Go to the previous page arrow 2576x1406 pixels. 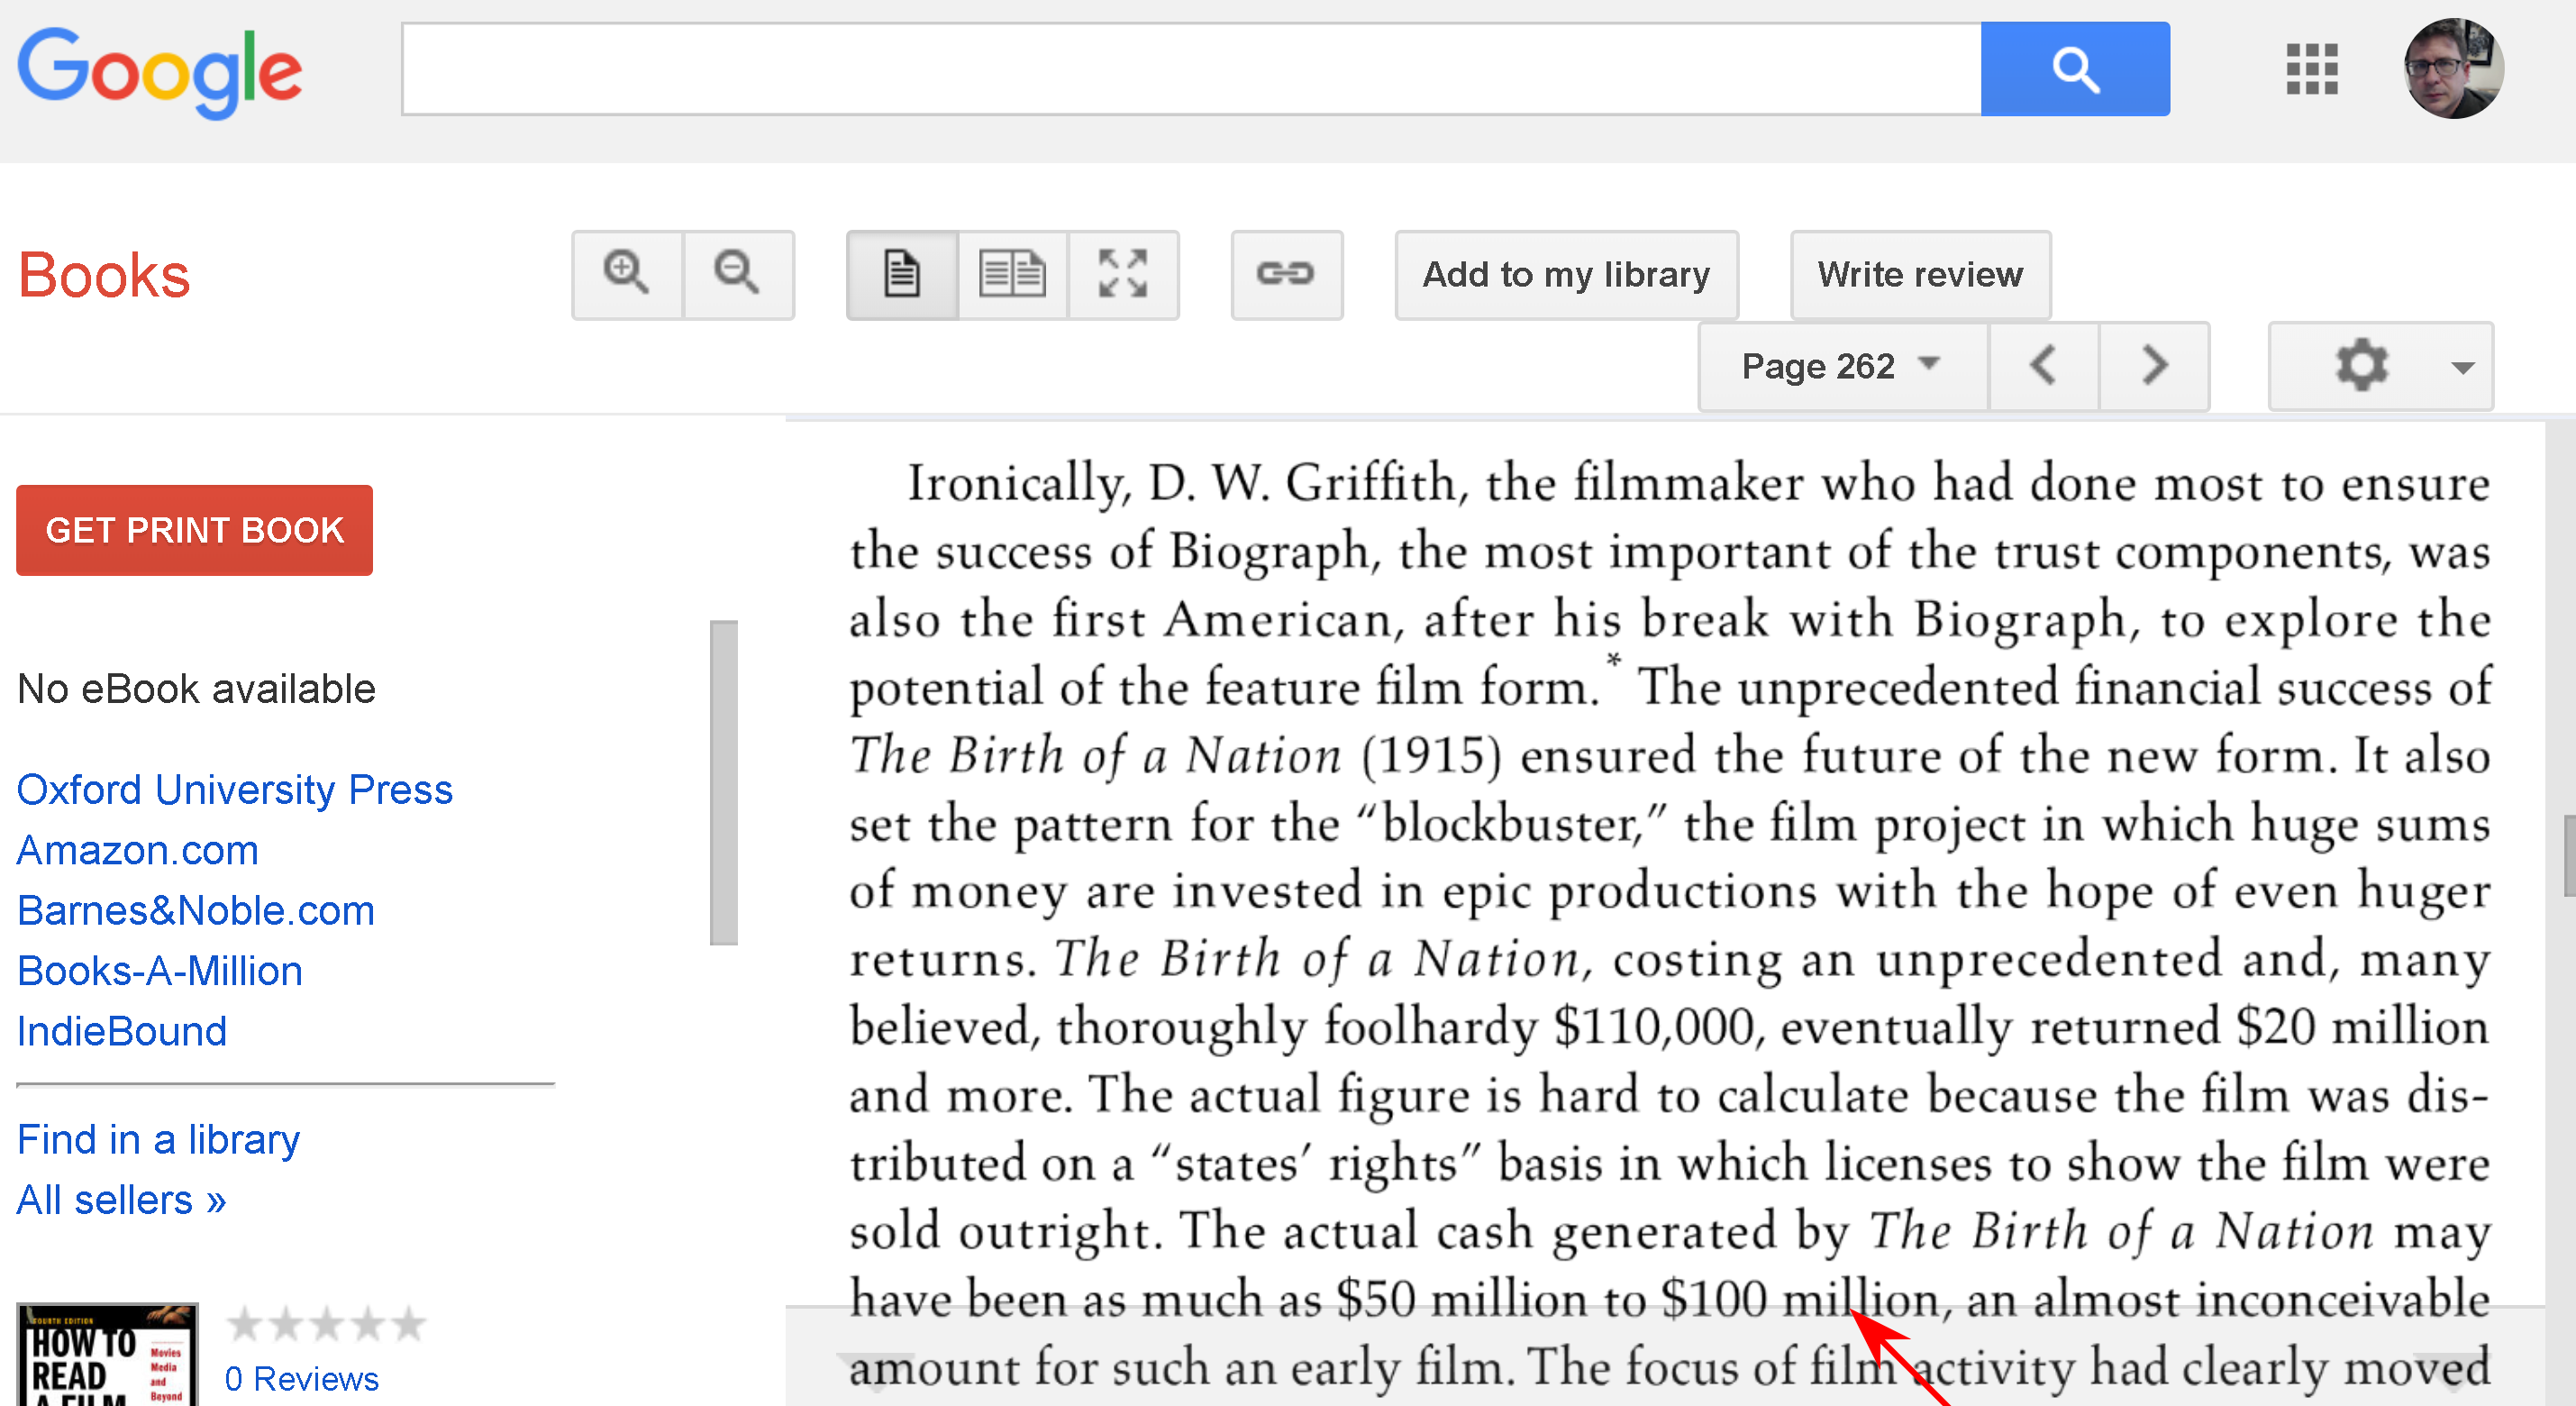[2043, 366]
